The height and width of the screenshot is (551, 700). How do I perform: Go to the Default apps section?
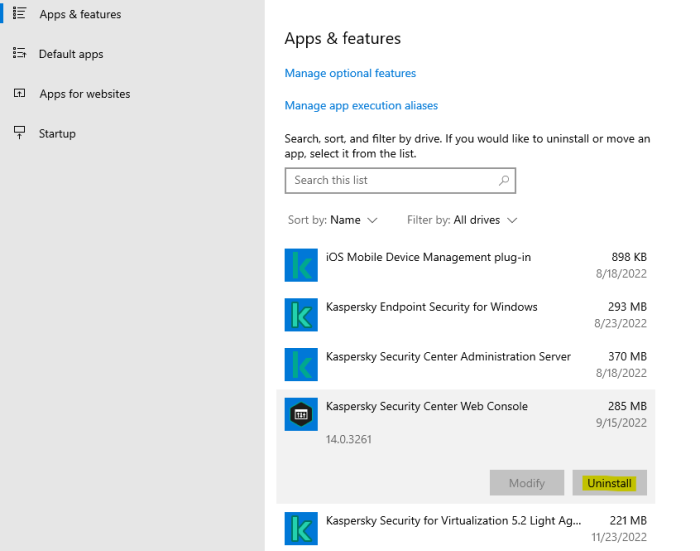point(70,54)
